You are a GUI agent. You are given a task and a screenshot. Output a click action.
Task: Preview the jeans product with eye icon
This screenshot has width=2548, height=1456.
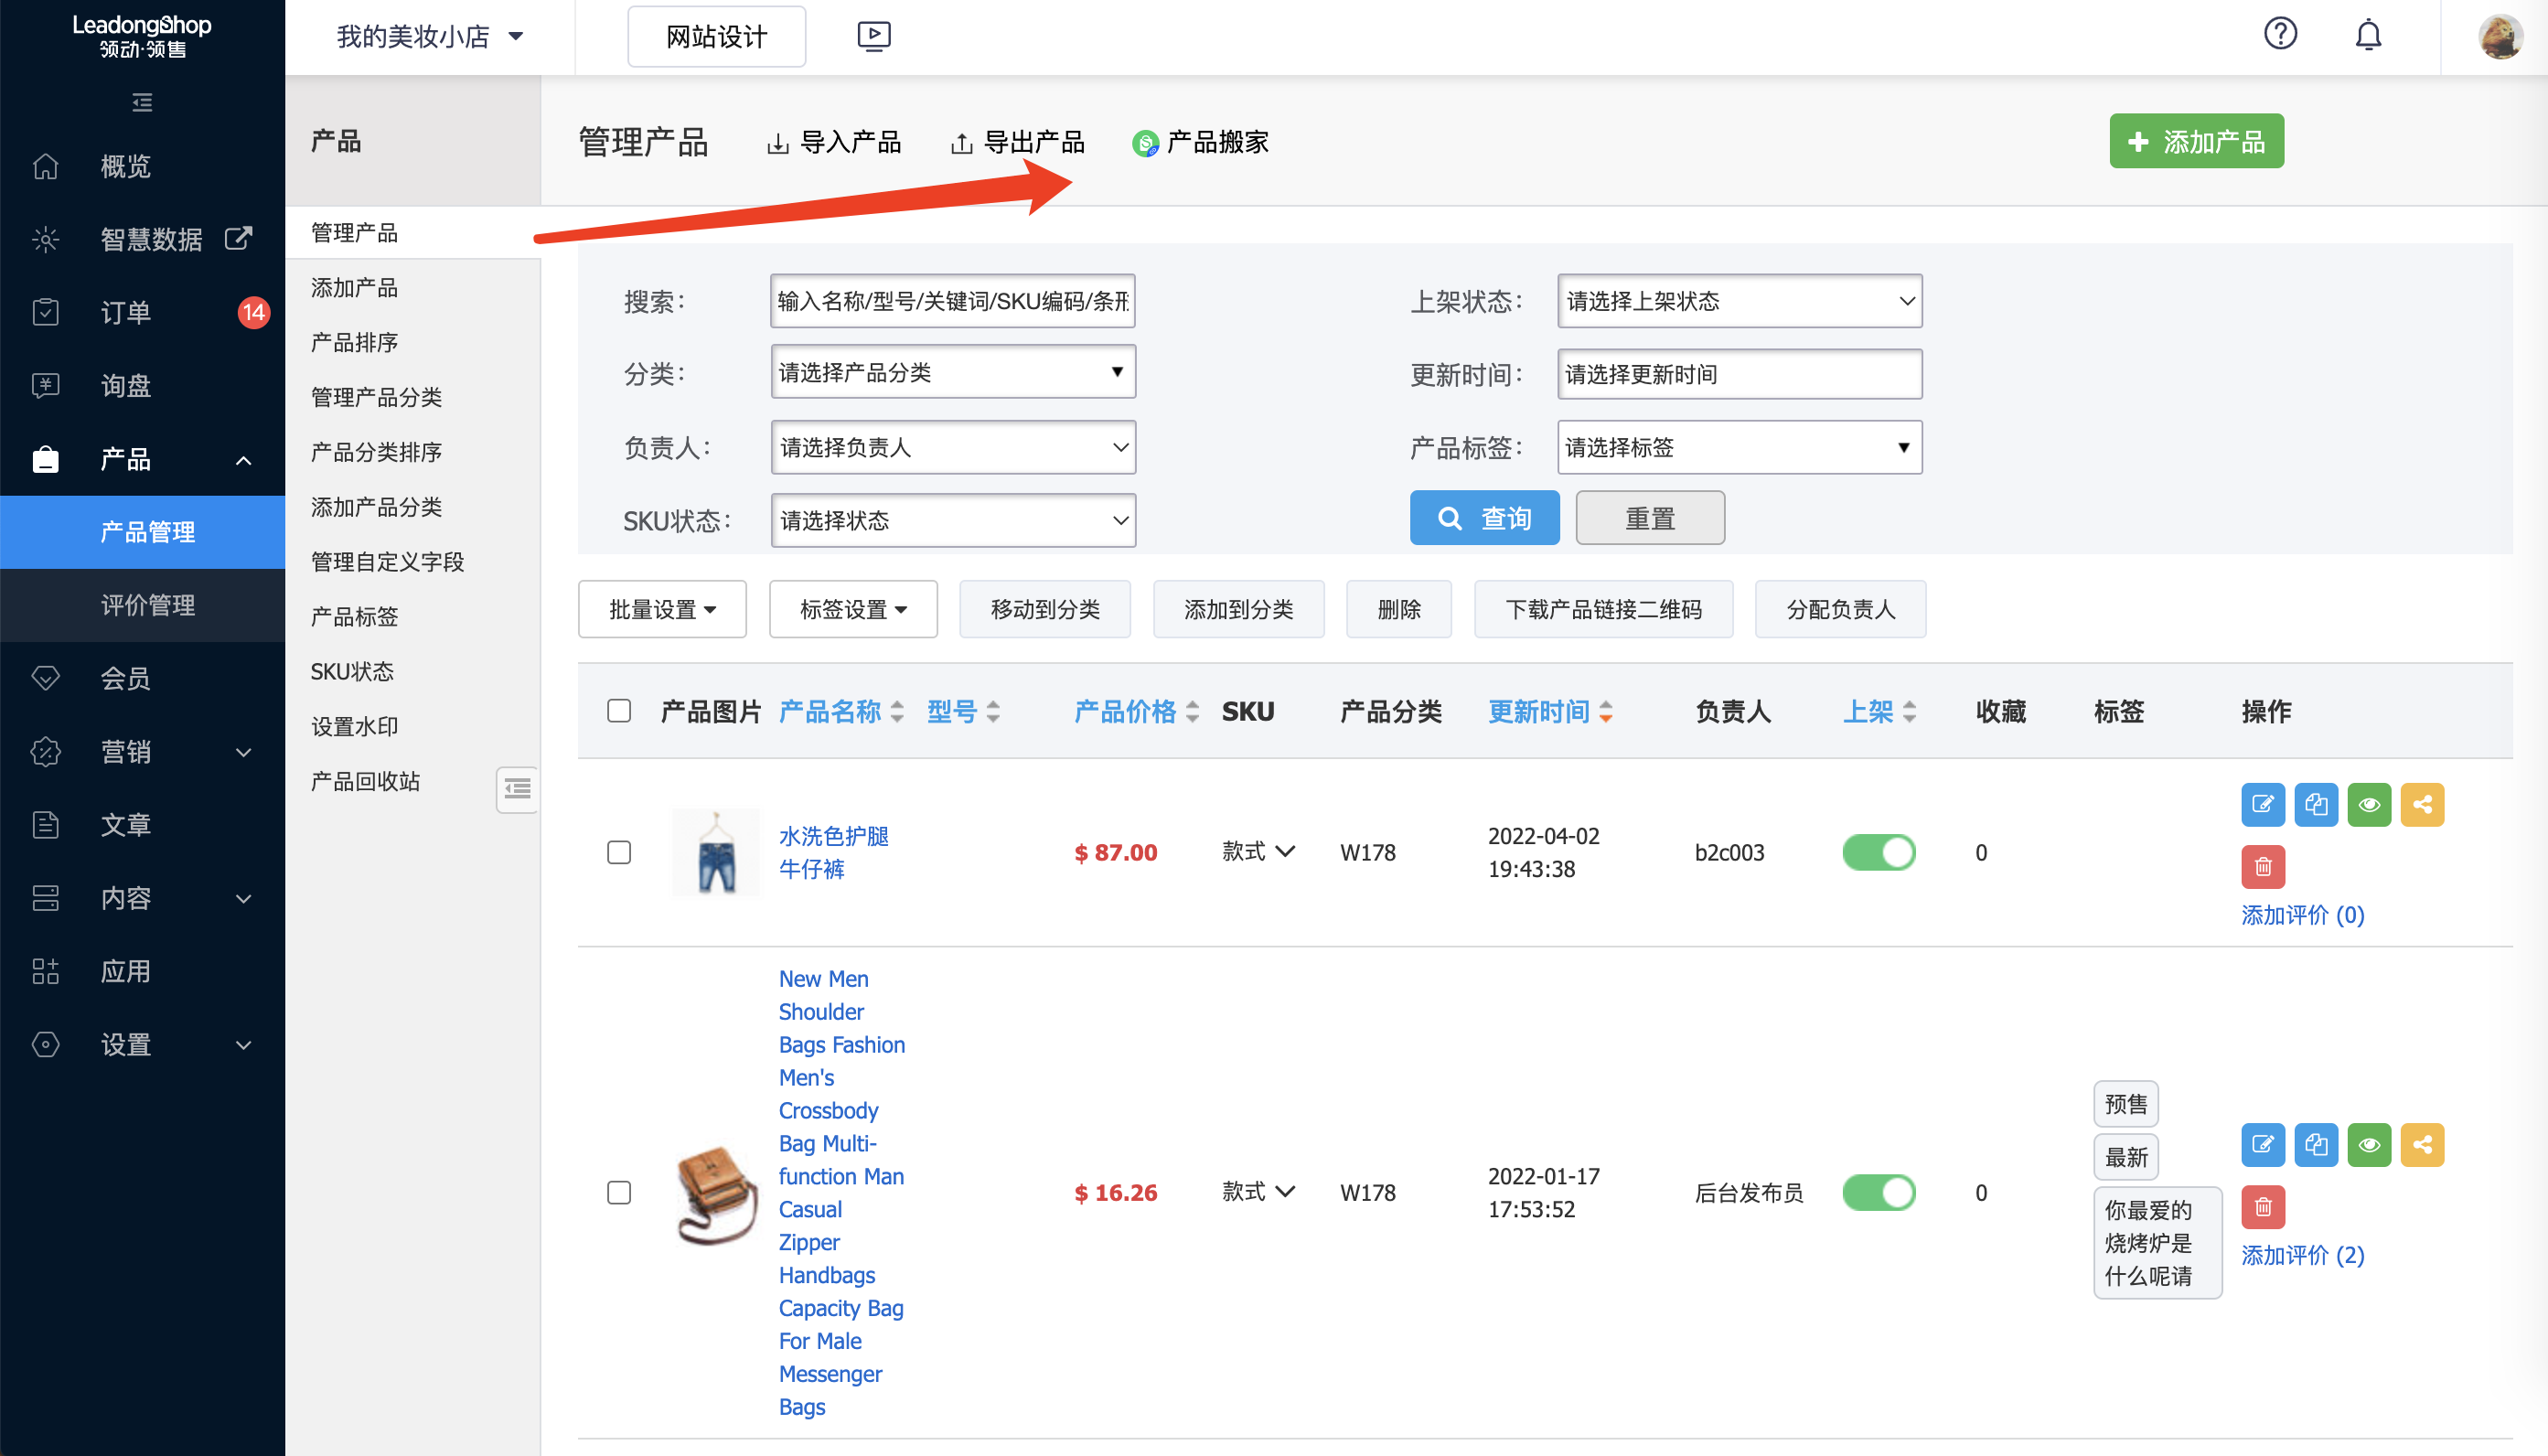(2369, 803)
